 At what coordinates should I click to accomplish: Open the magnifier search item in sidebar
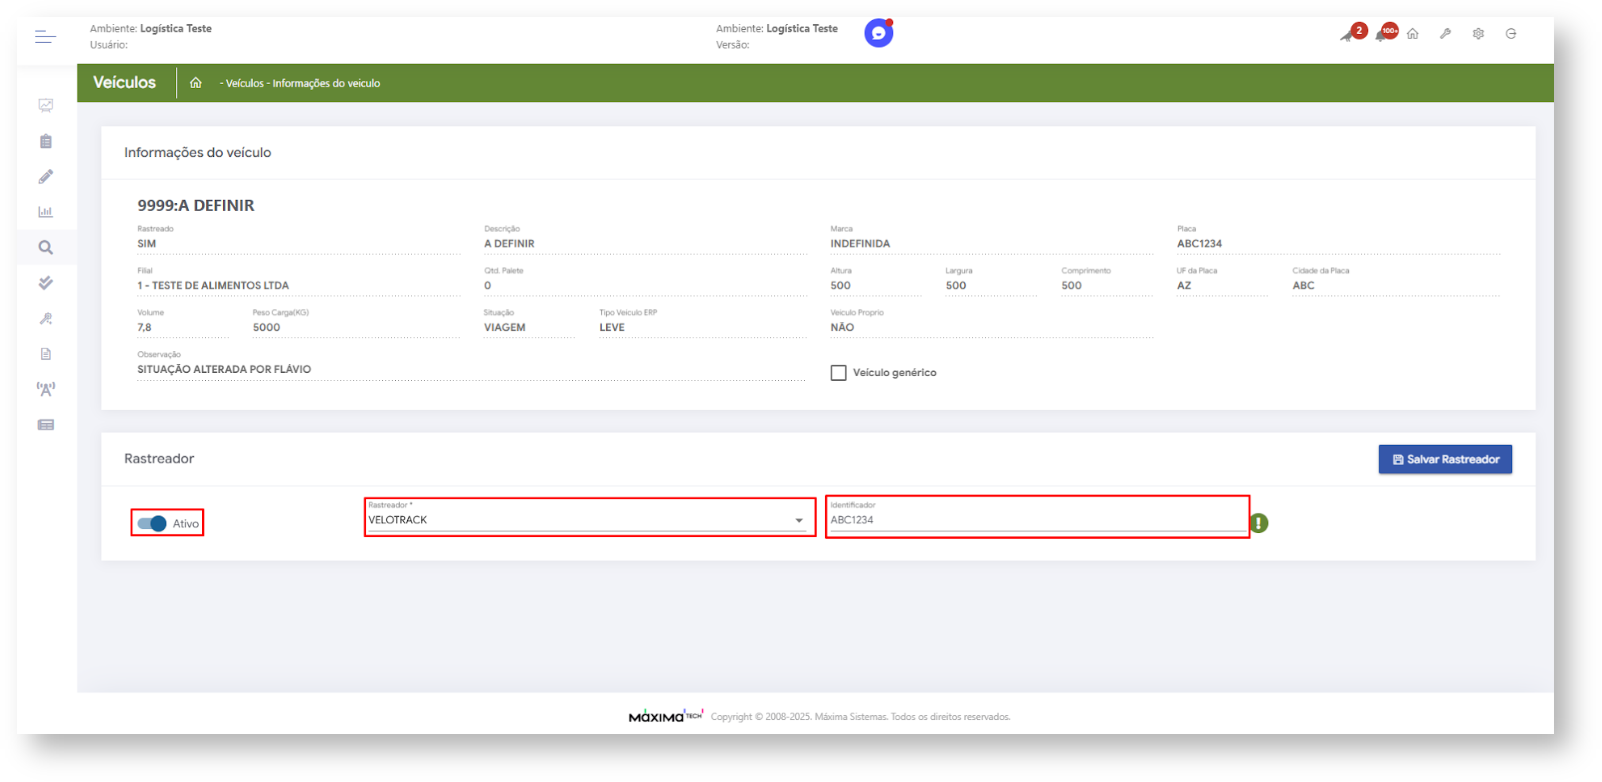point(45,247)
